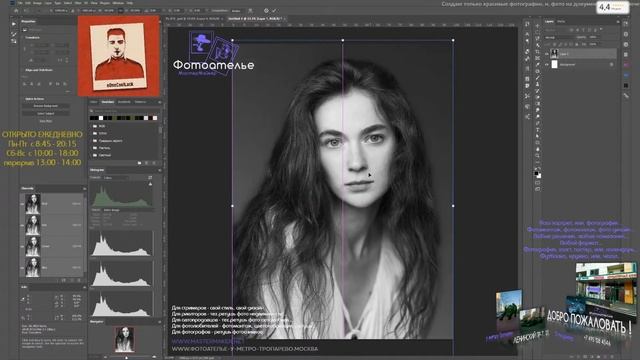This screenshot has height=360, width=640.
Task: Open the Interpolation dropdown in options bar
Action: click(x=237, y=11)
